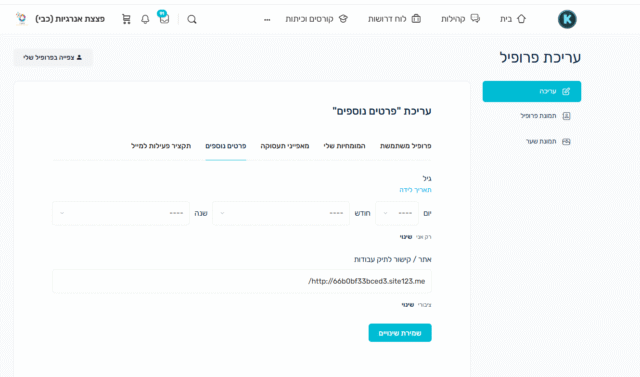Image resolution: width=640 pixels, height=377 pixels.
Task: Click the edit pencil icon in sidebar
Action: point(566,91)
